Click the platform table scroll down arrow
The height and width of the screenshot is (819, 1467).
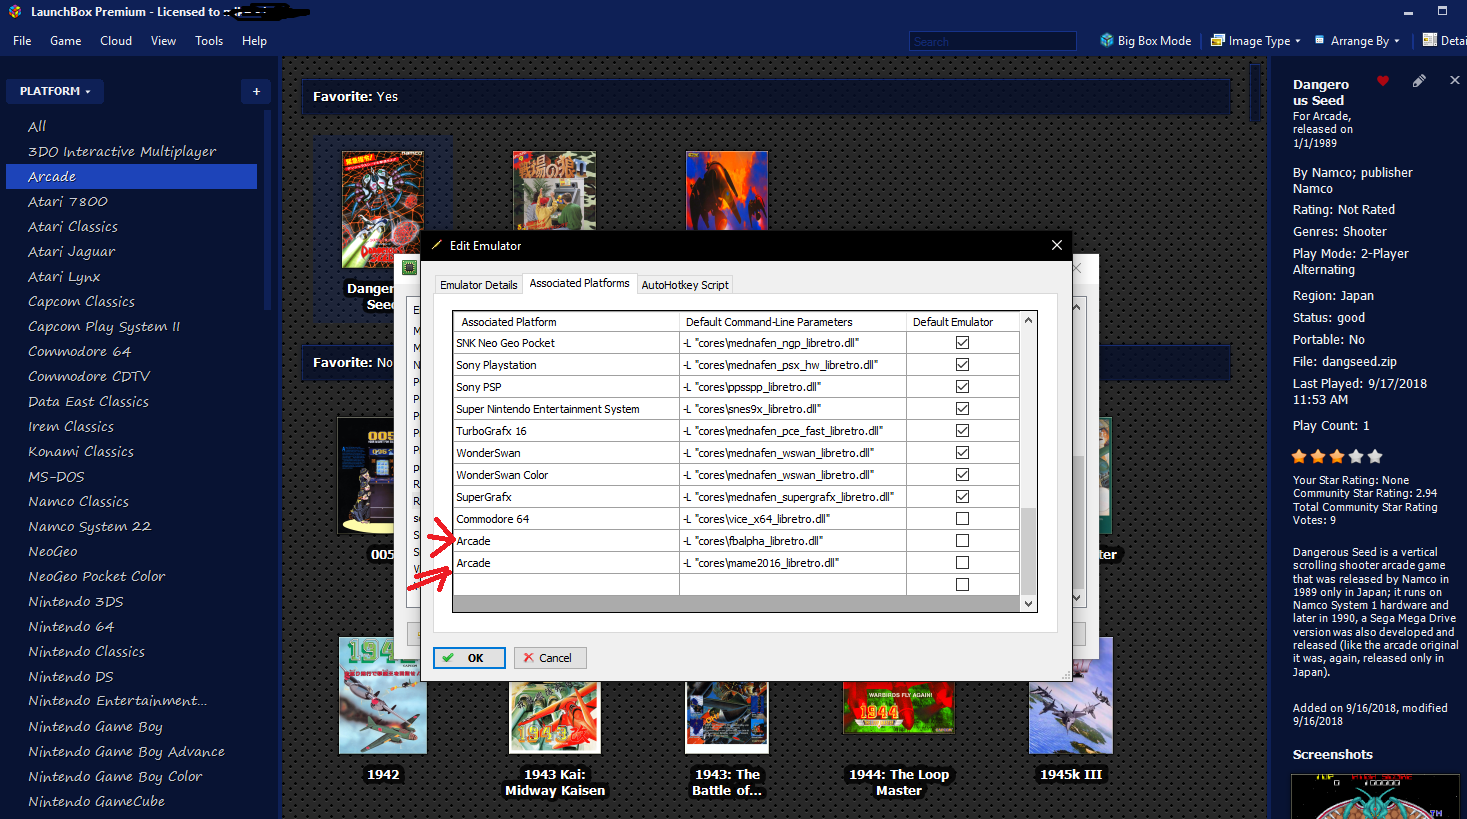1028,603
